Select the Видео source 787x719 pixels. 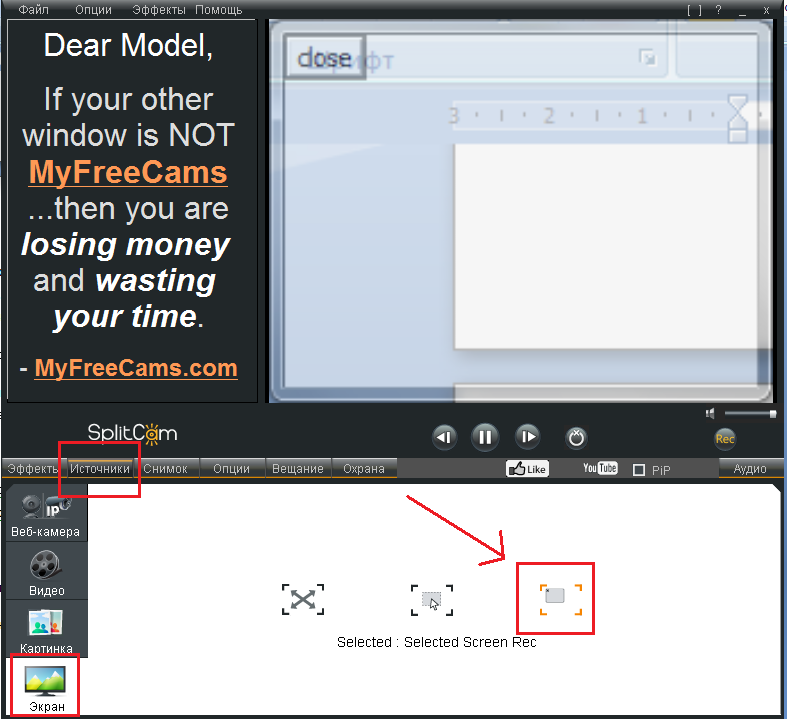46,571
